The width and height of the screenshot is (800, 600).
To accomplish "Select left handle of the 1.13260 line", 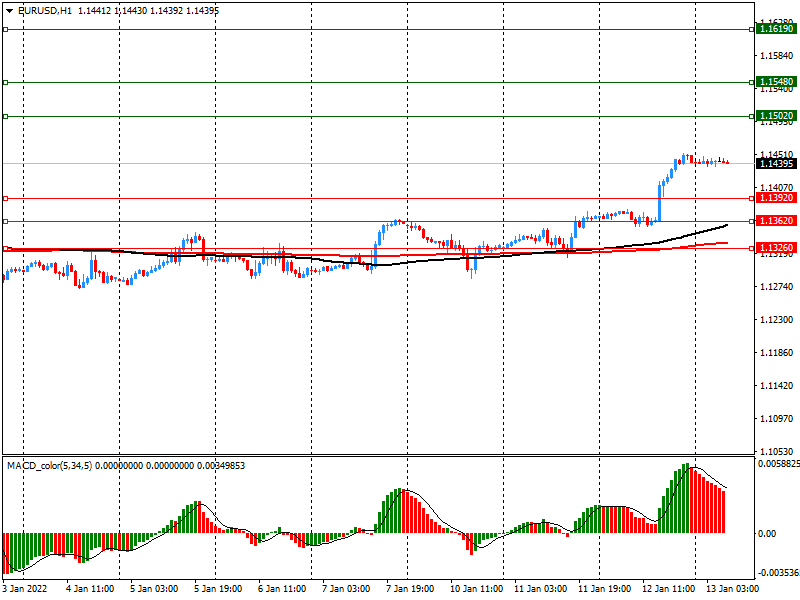I will pos(6,248).
